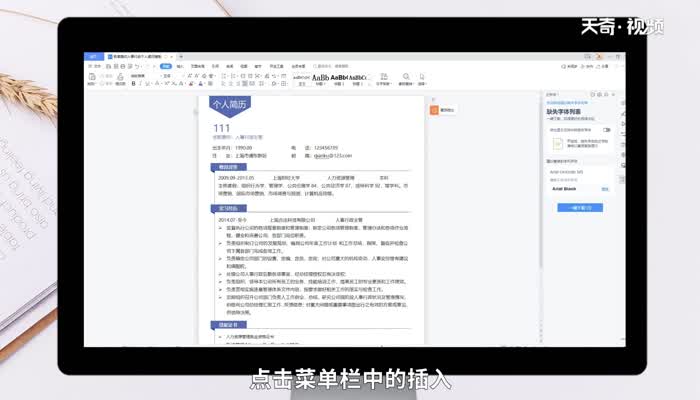This screenshot has height=400, width=700.
Task: Toggle the missing-font switch in side panel
Action: (606, 130)
